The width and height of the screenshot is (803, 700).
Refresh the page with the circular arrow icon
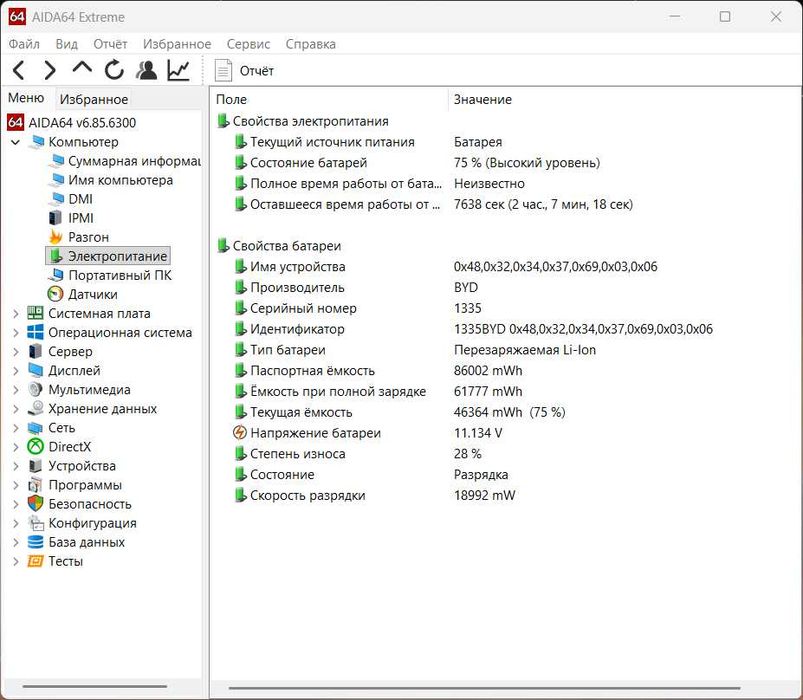[114, 70]
